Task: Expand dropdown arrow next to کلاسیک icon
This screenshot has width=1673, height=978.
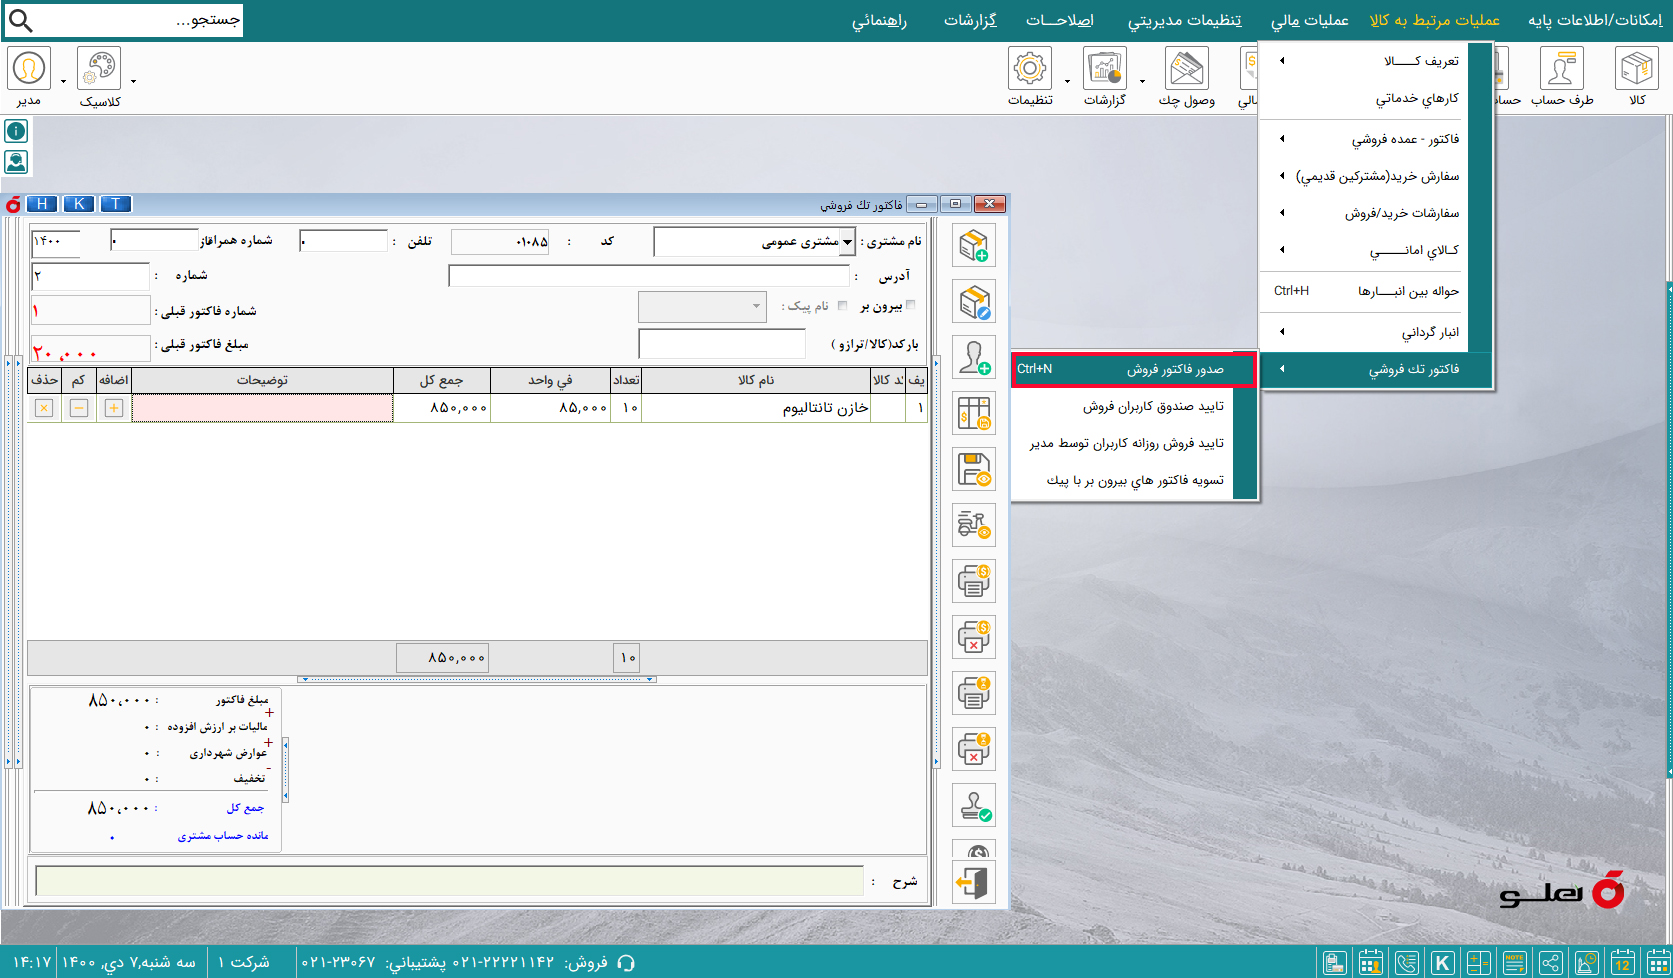Action: point(133,82)
